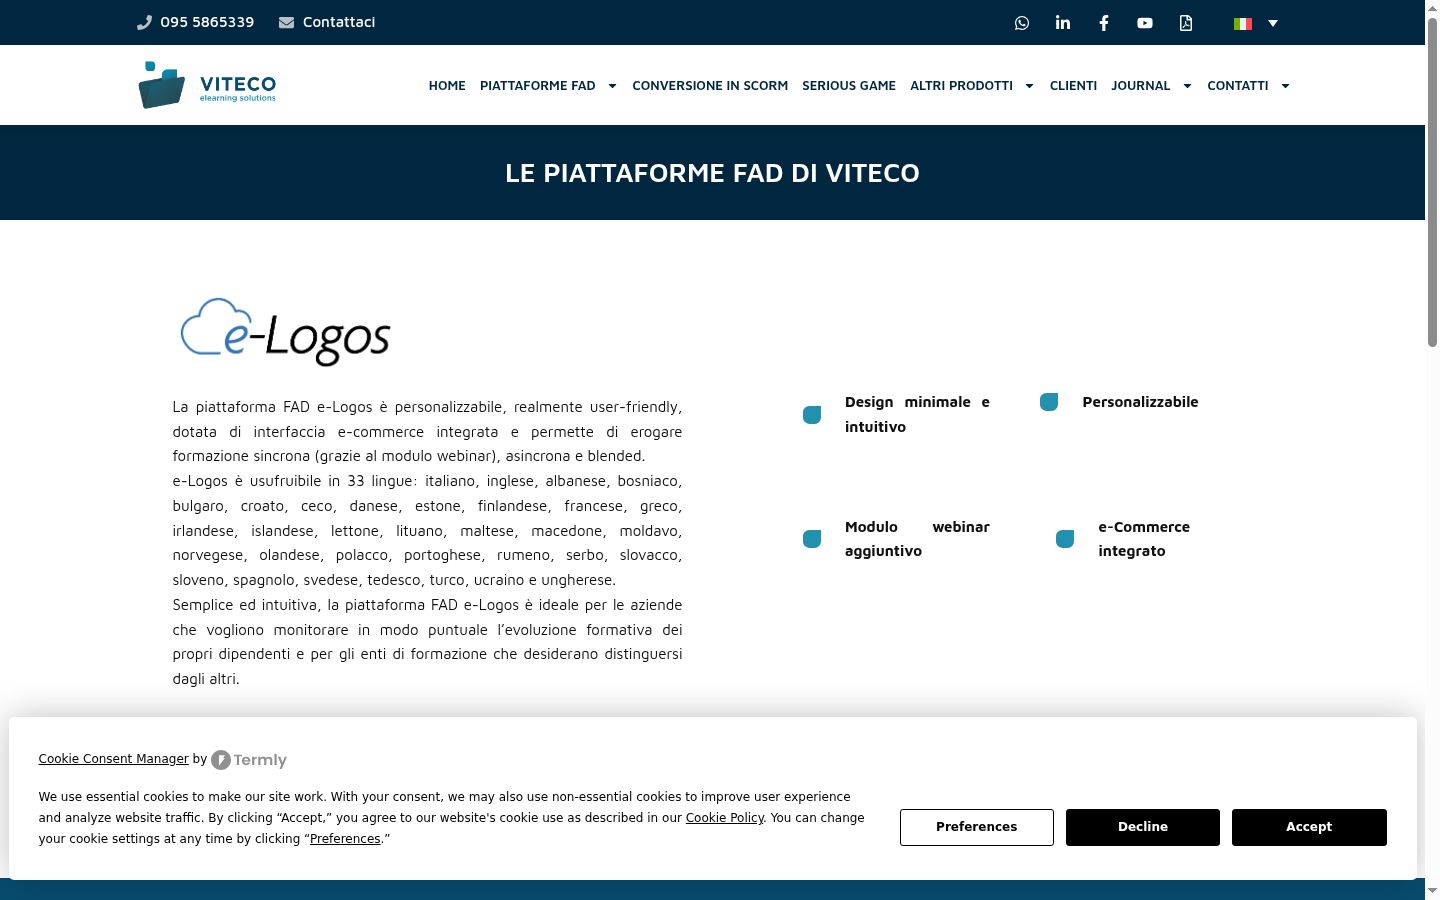
Task: Click the Decline cookies button
Action: 1143,827
